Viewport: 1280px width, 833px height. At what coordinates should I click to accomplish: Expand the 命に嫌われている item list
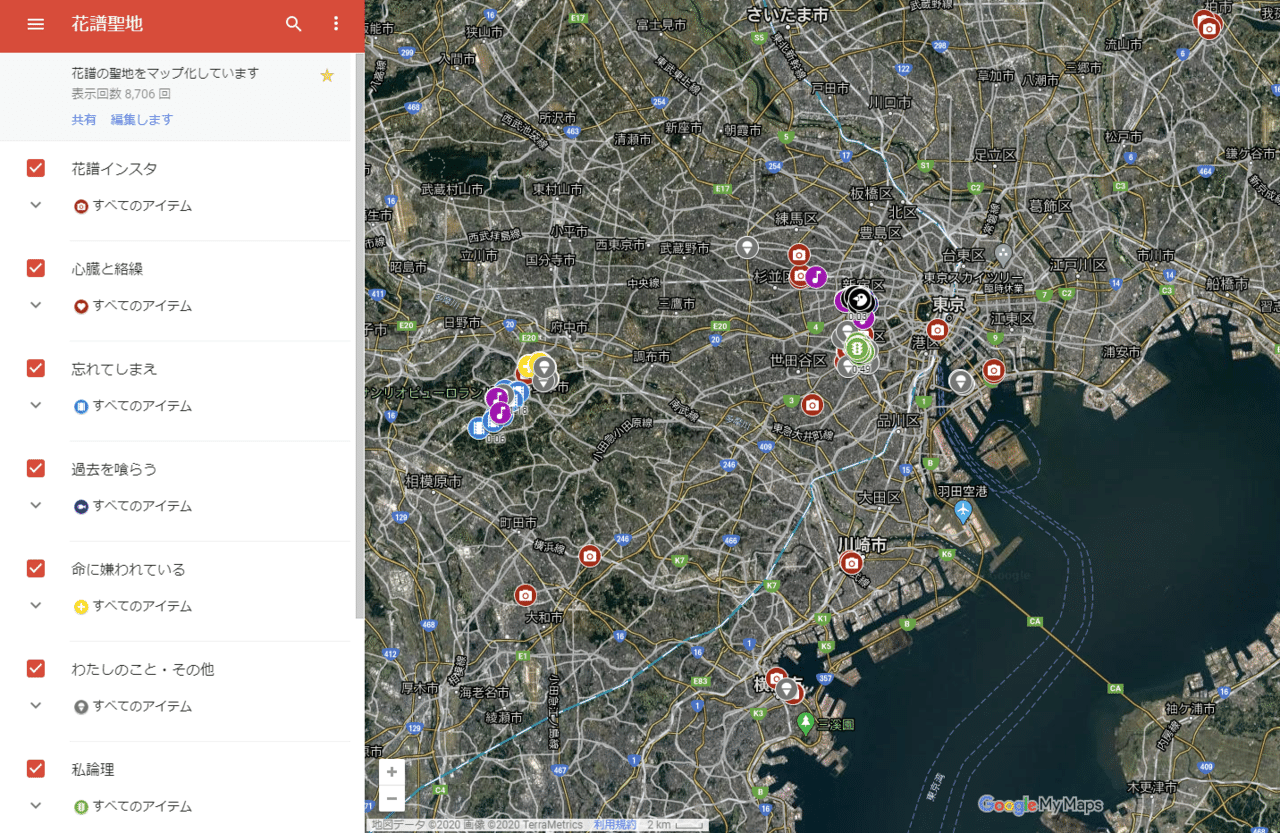(x=36, y=605)
